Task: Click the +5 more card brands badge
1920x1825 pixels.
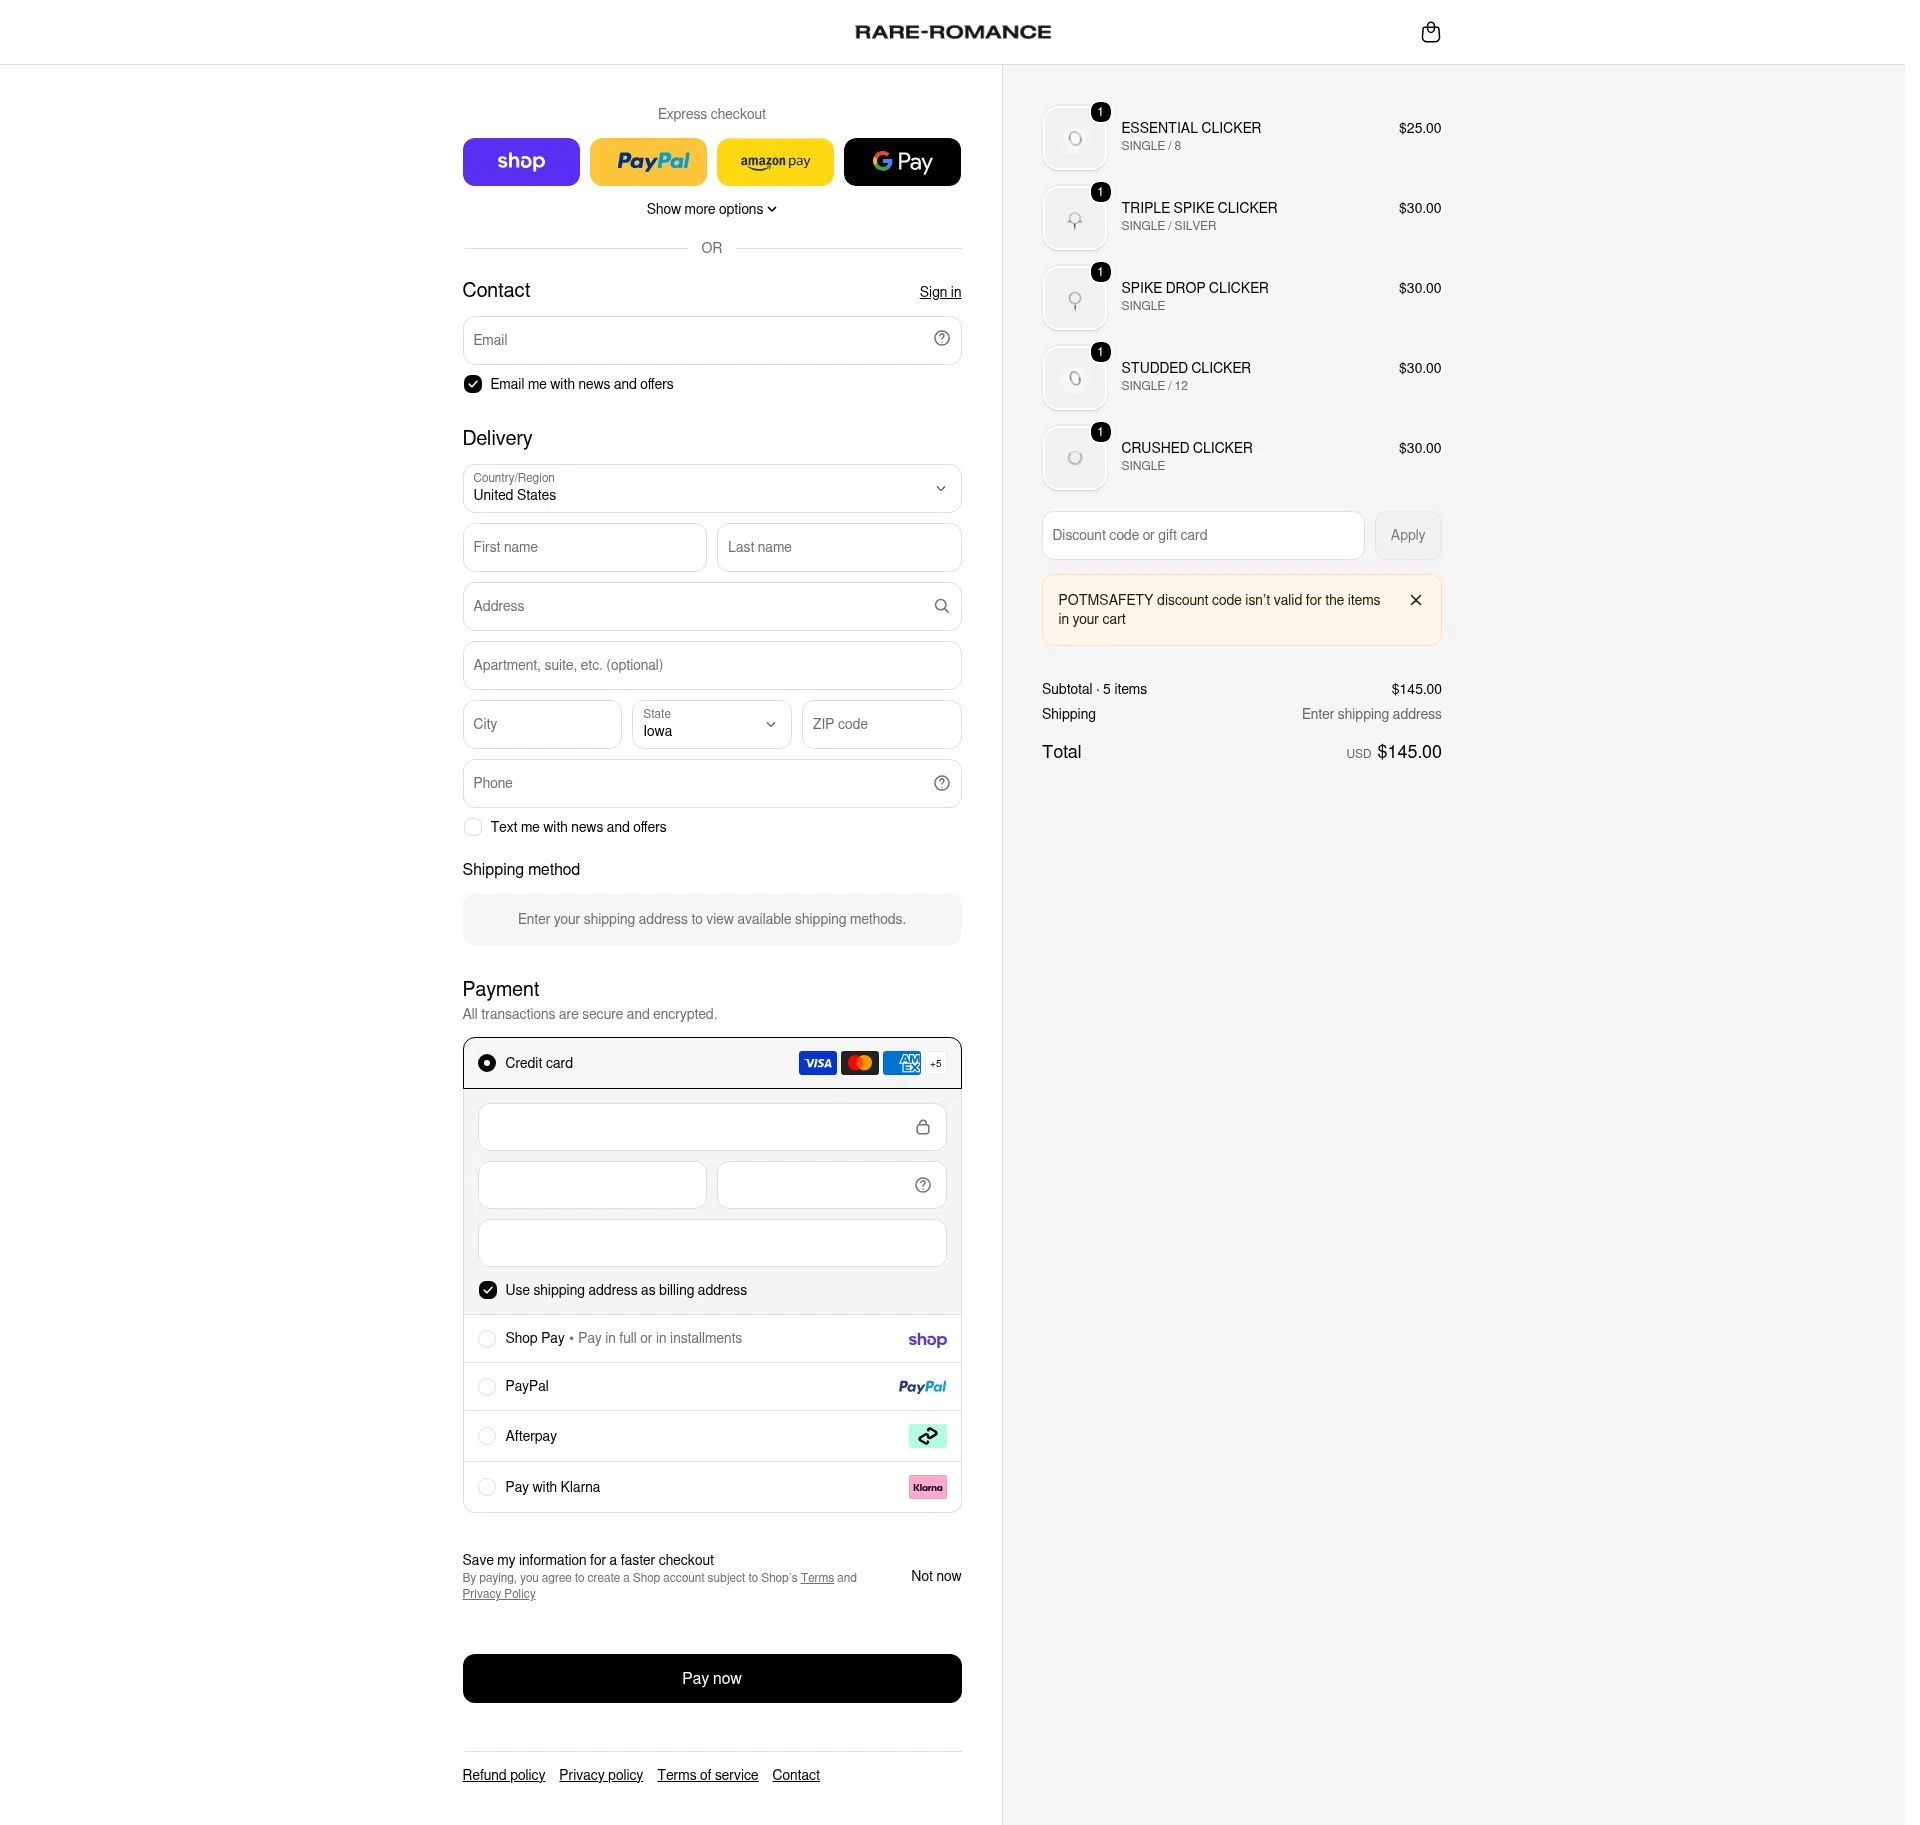Action: (935, 1063)
